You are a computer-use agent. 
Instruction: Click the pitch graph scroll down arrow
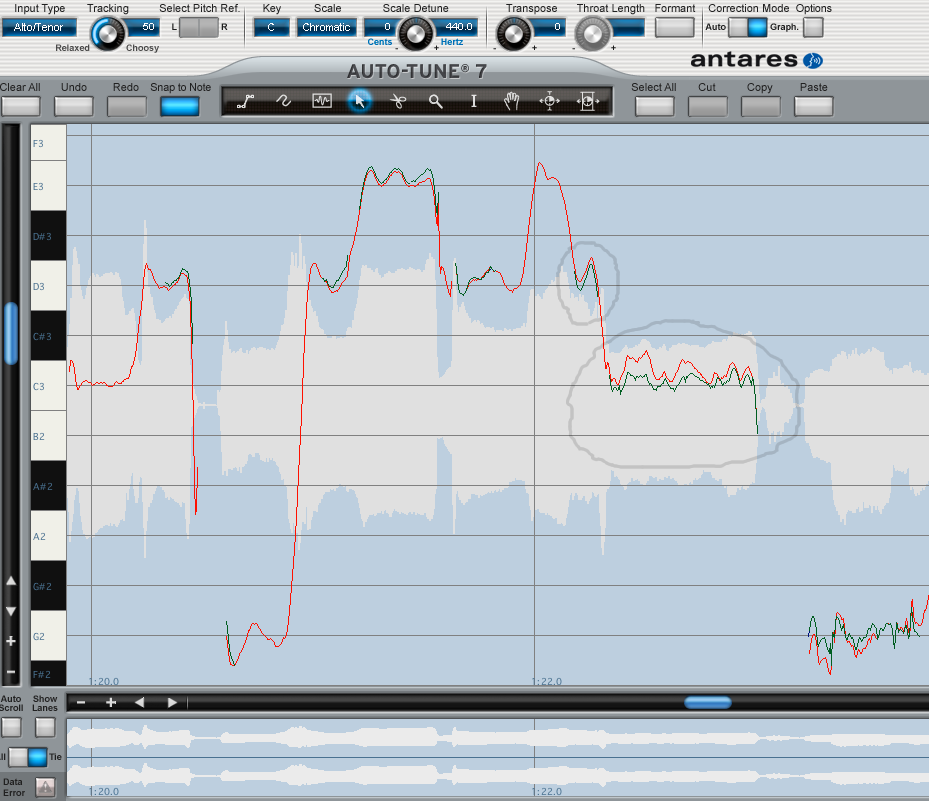coord(11,611)
